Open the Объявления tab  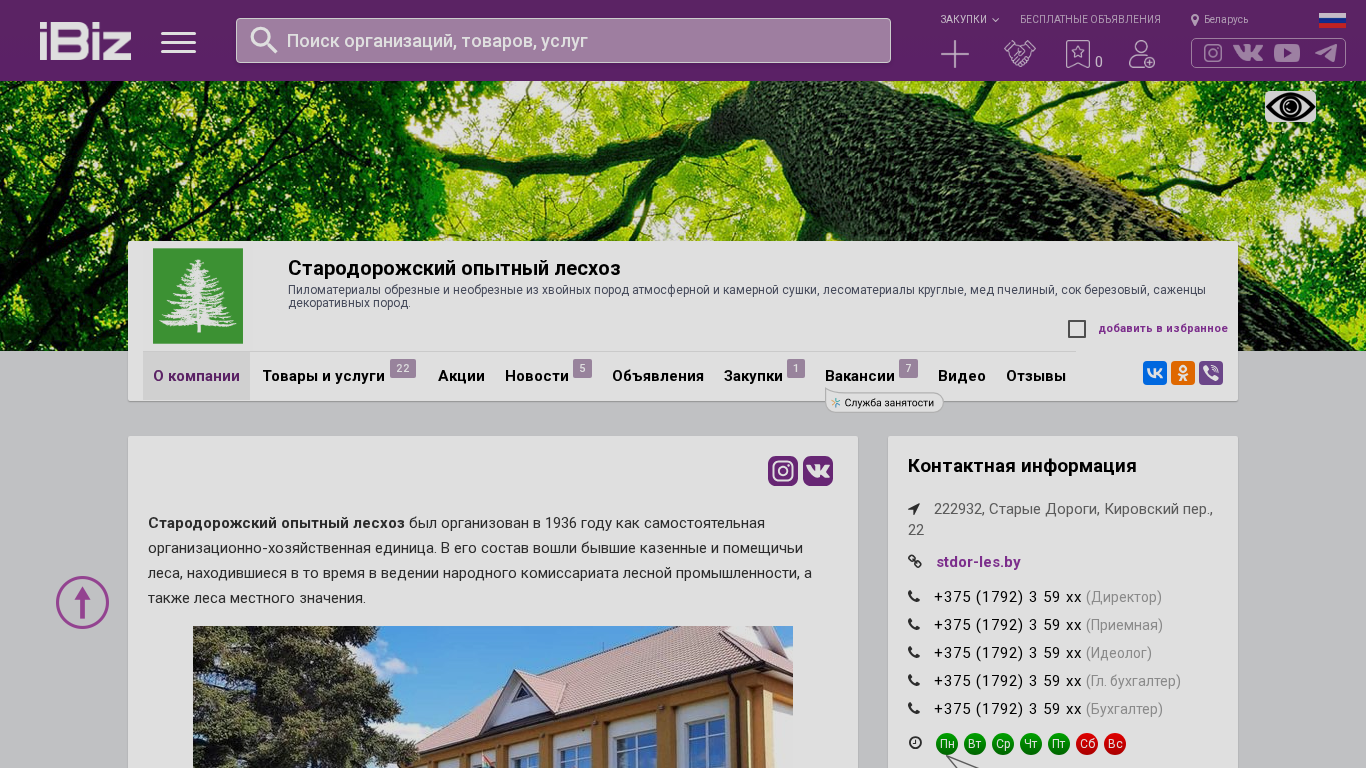pos(658,376)
